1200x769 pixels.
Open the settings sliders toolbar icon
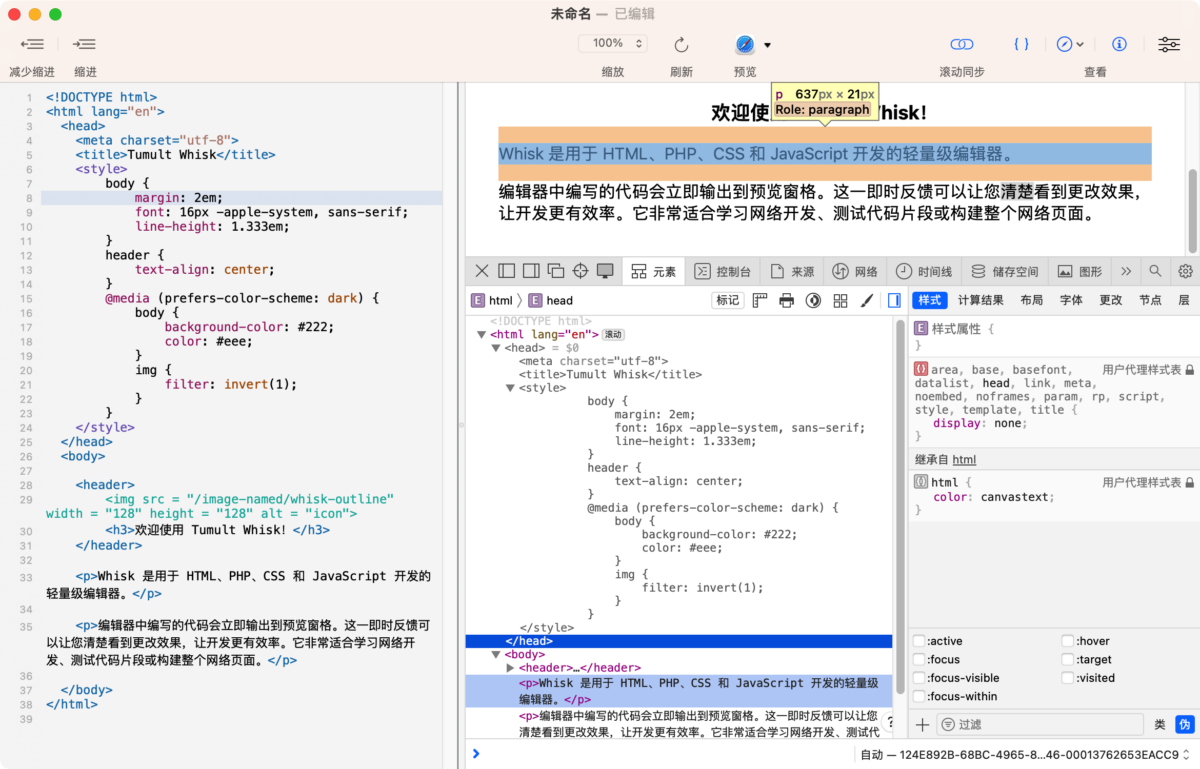(1168, 44)
